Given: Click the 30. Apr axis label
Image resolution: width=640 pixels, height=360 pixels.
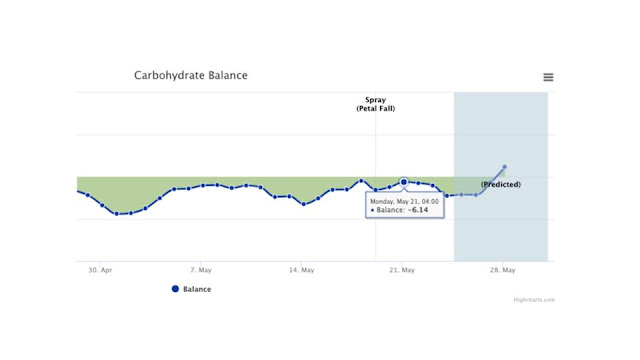Looking at the screenshot, I should tap(100, 270).
